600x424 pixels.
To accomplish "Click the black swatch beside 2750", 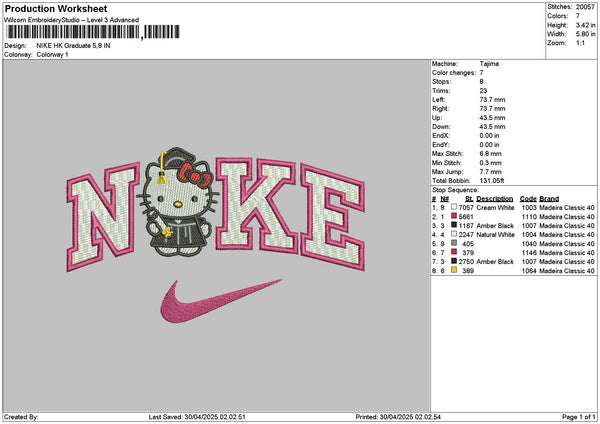I will [454, 261].
